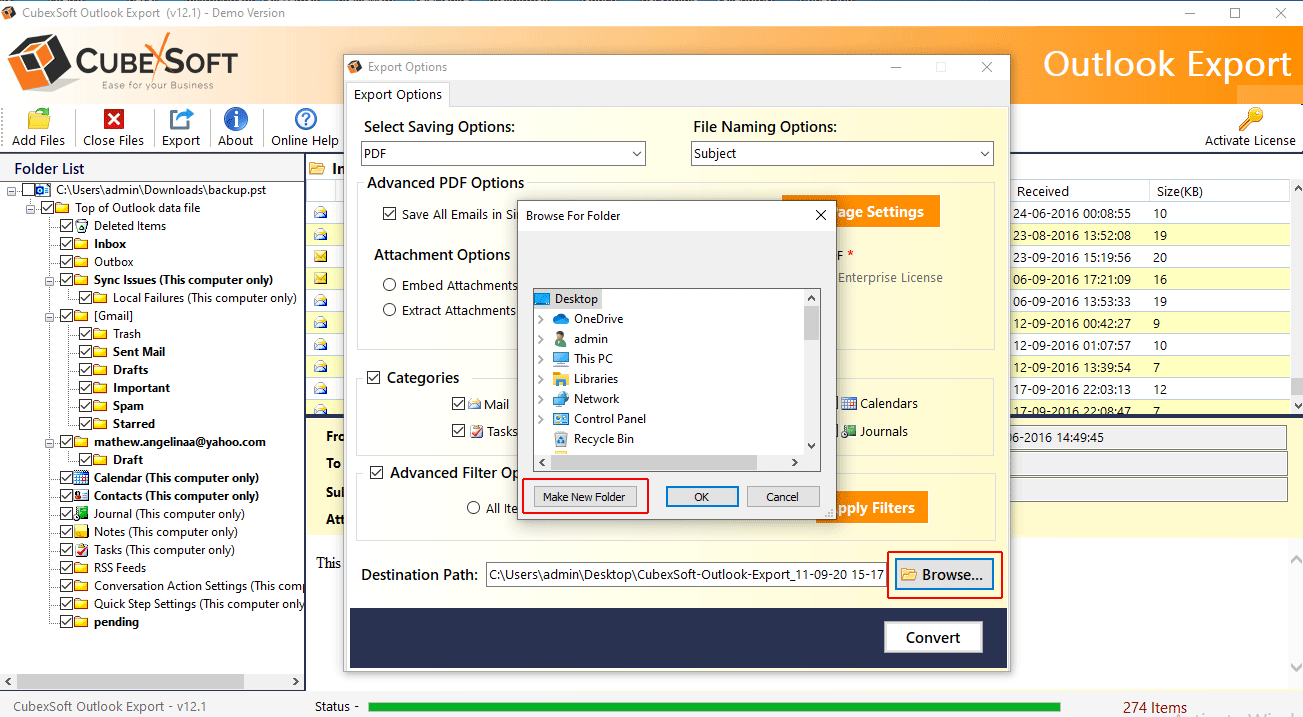Viewport: 1303px width, 717px height.
Task: Open the Export toolbar icon
Action: pyautogui.click(x=181, y=119)
